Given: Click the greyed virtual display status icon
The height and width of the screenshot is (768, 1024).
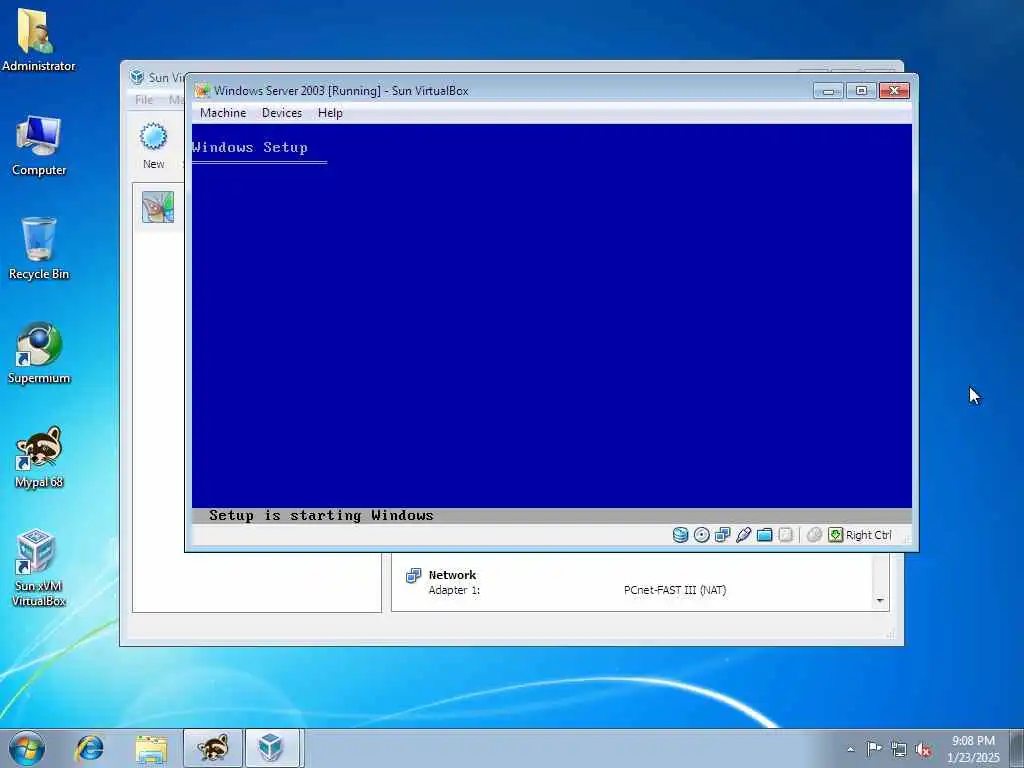Looking at the screenshot, I should coord(786,535).
